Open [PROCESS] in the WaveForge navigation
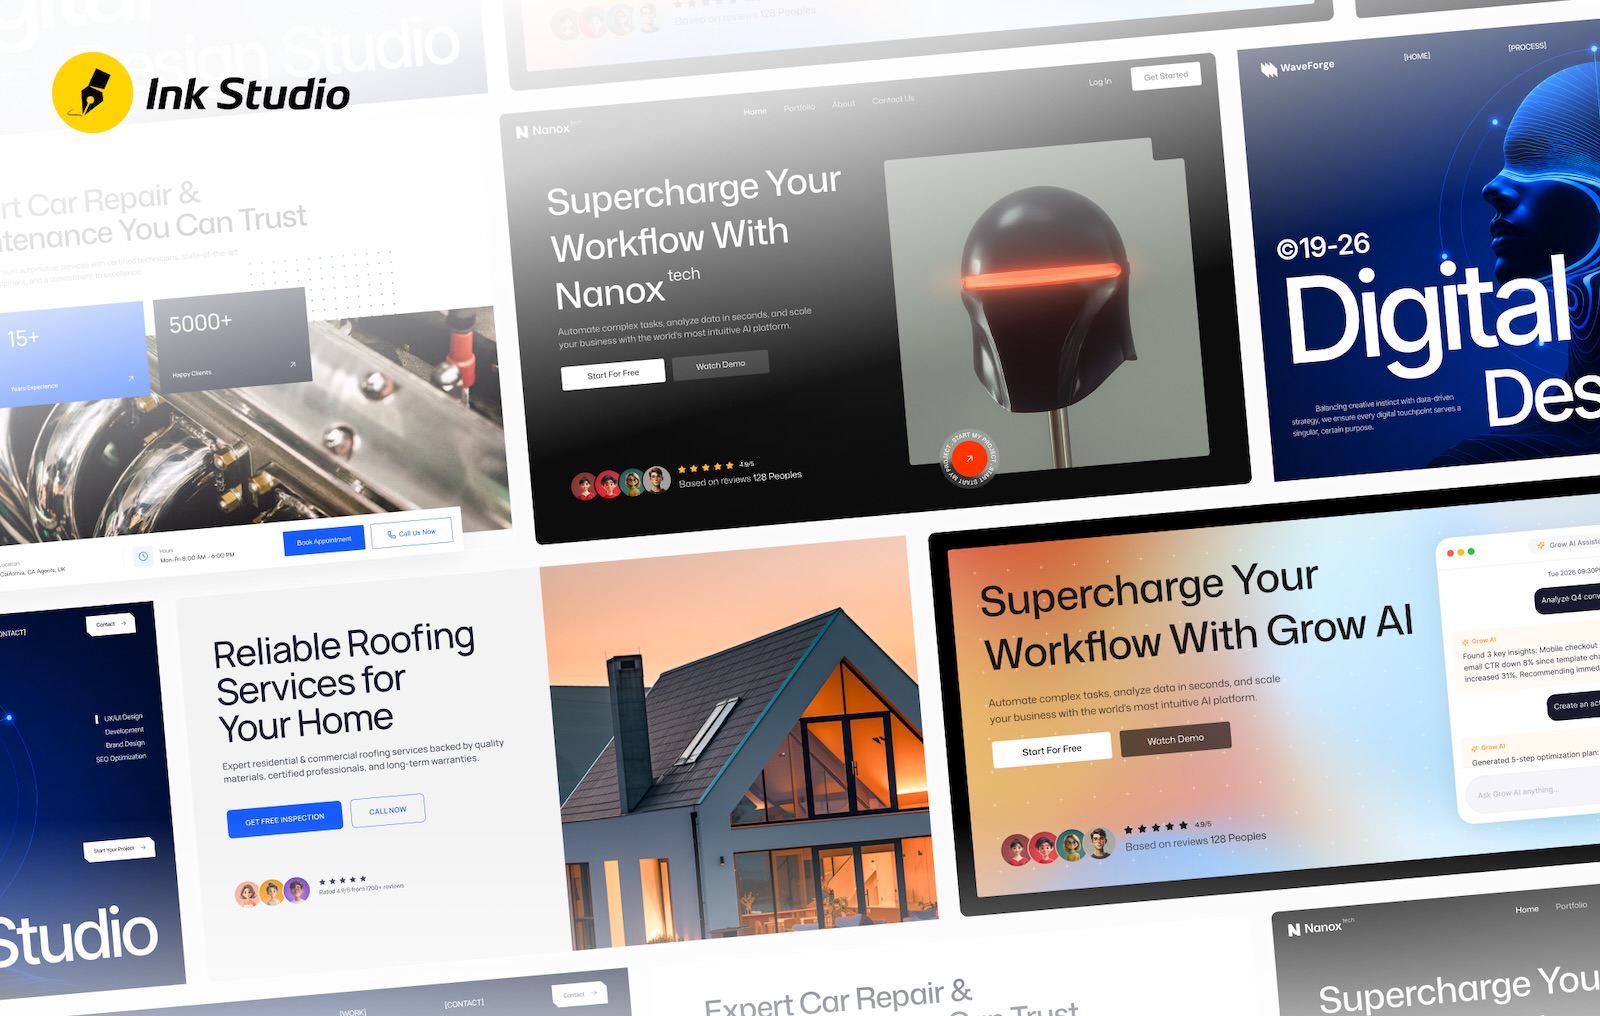The image size is (1600, 1016). pyautogui.click(x=1527, y=46)
